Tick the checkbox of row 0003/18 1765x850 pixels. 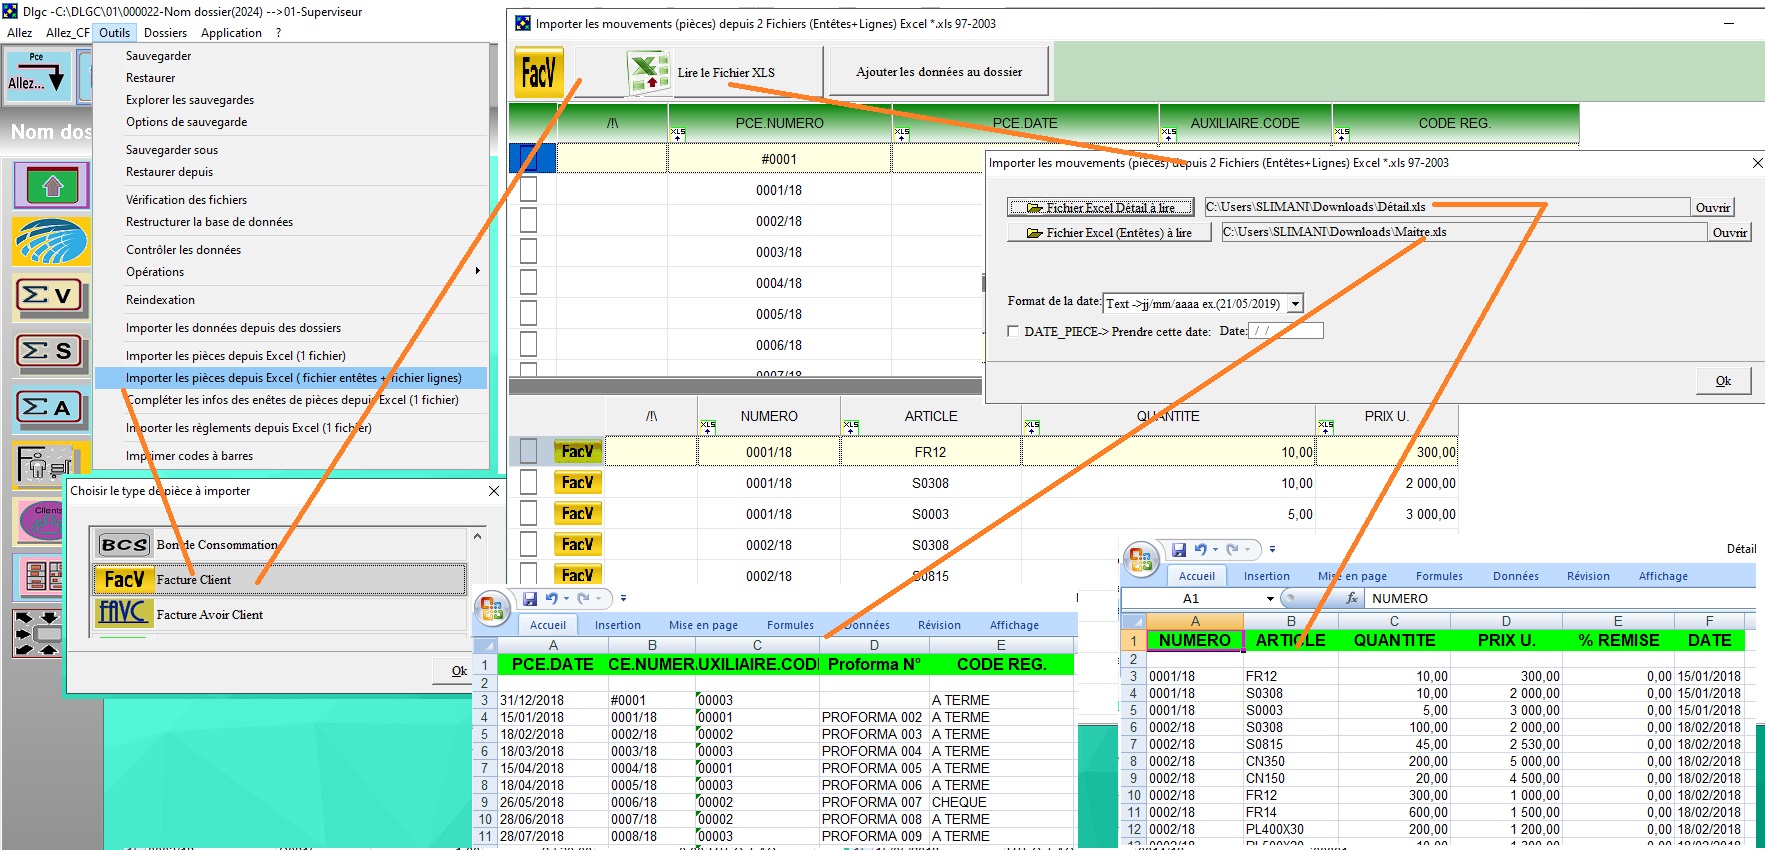528,252
